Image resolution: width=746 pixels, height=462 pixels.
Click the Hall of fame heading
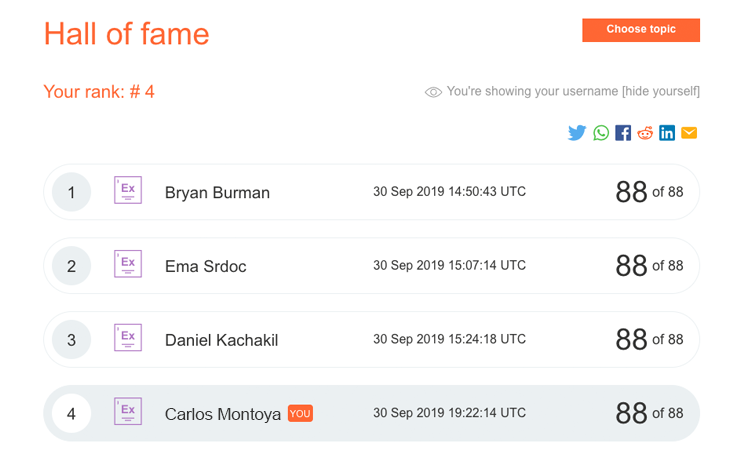[x=126, y=34]
